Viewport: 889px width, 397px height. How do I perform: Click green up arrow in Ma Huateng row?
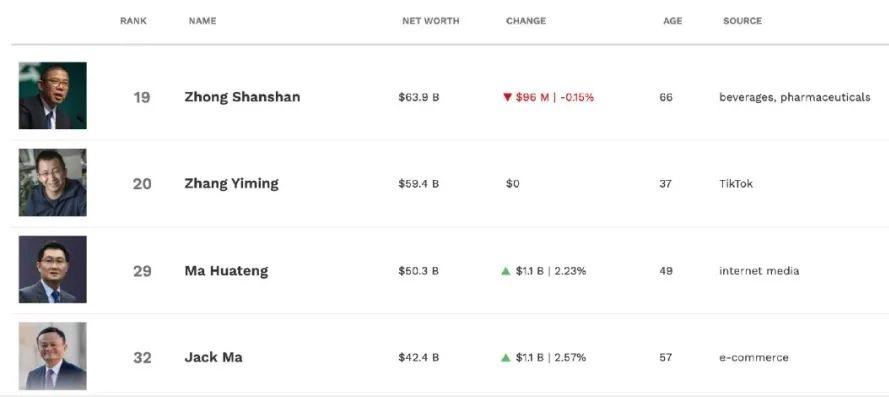tap(506, 271)
